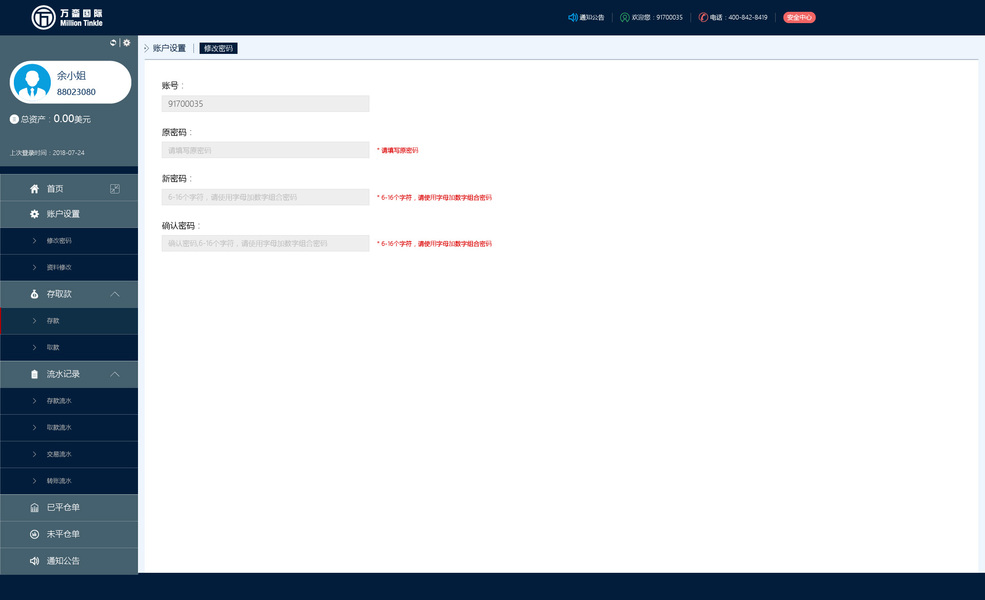Open the 转账流水 submenu item
Image resolution: width=985 pixels, height=600 pixels.
(69, 481)
